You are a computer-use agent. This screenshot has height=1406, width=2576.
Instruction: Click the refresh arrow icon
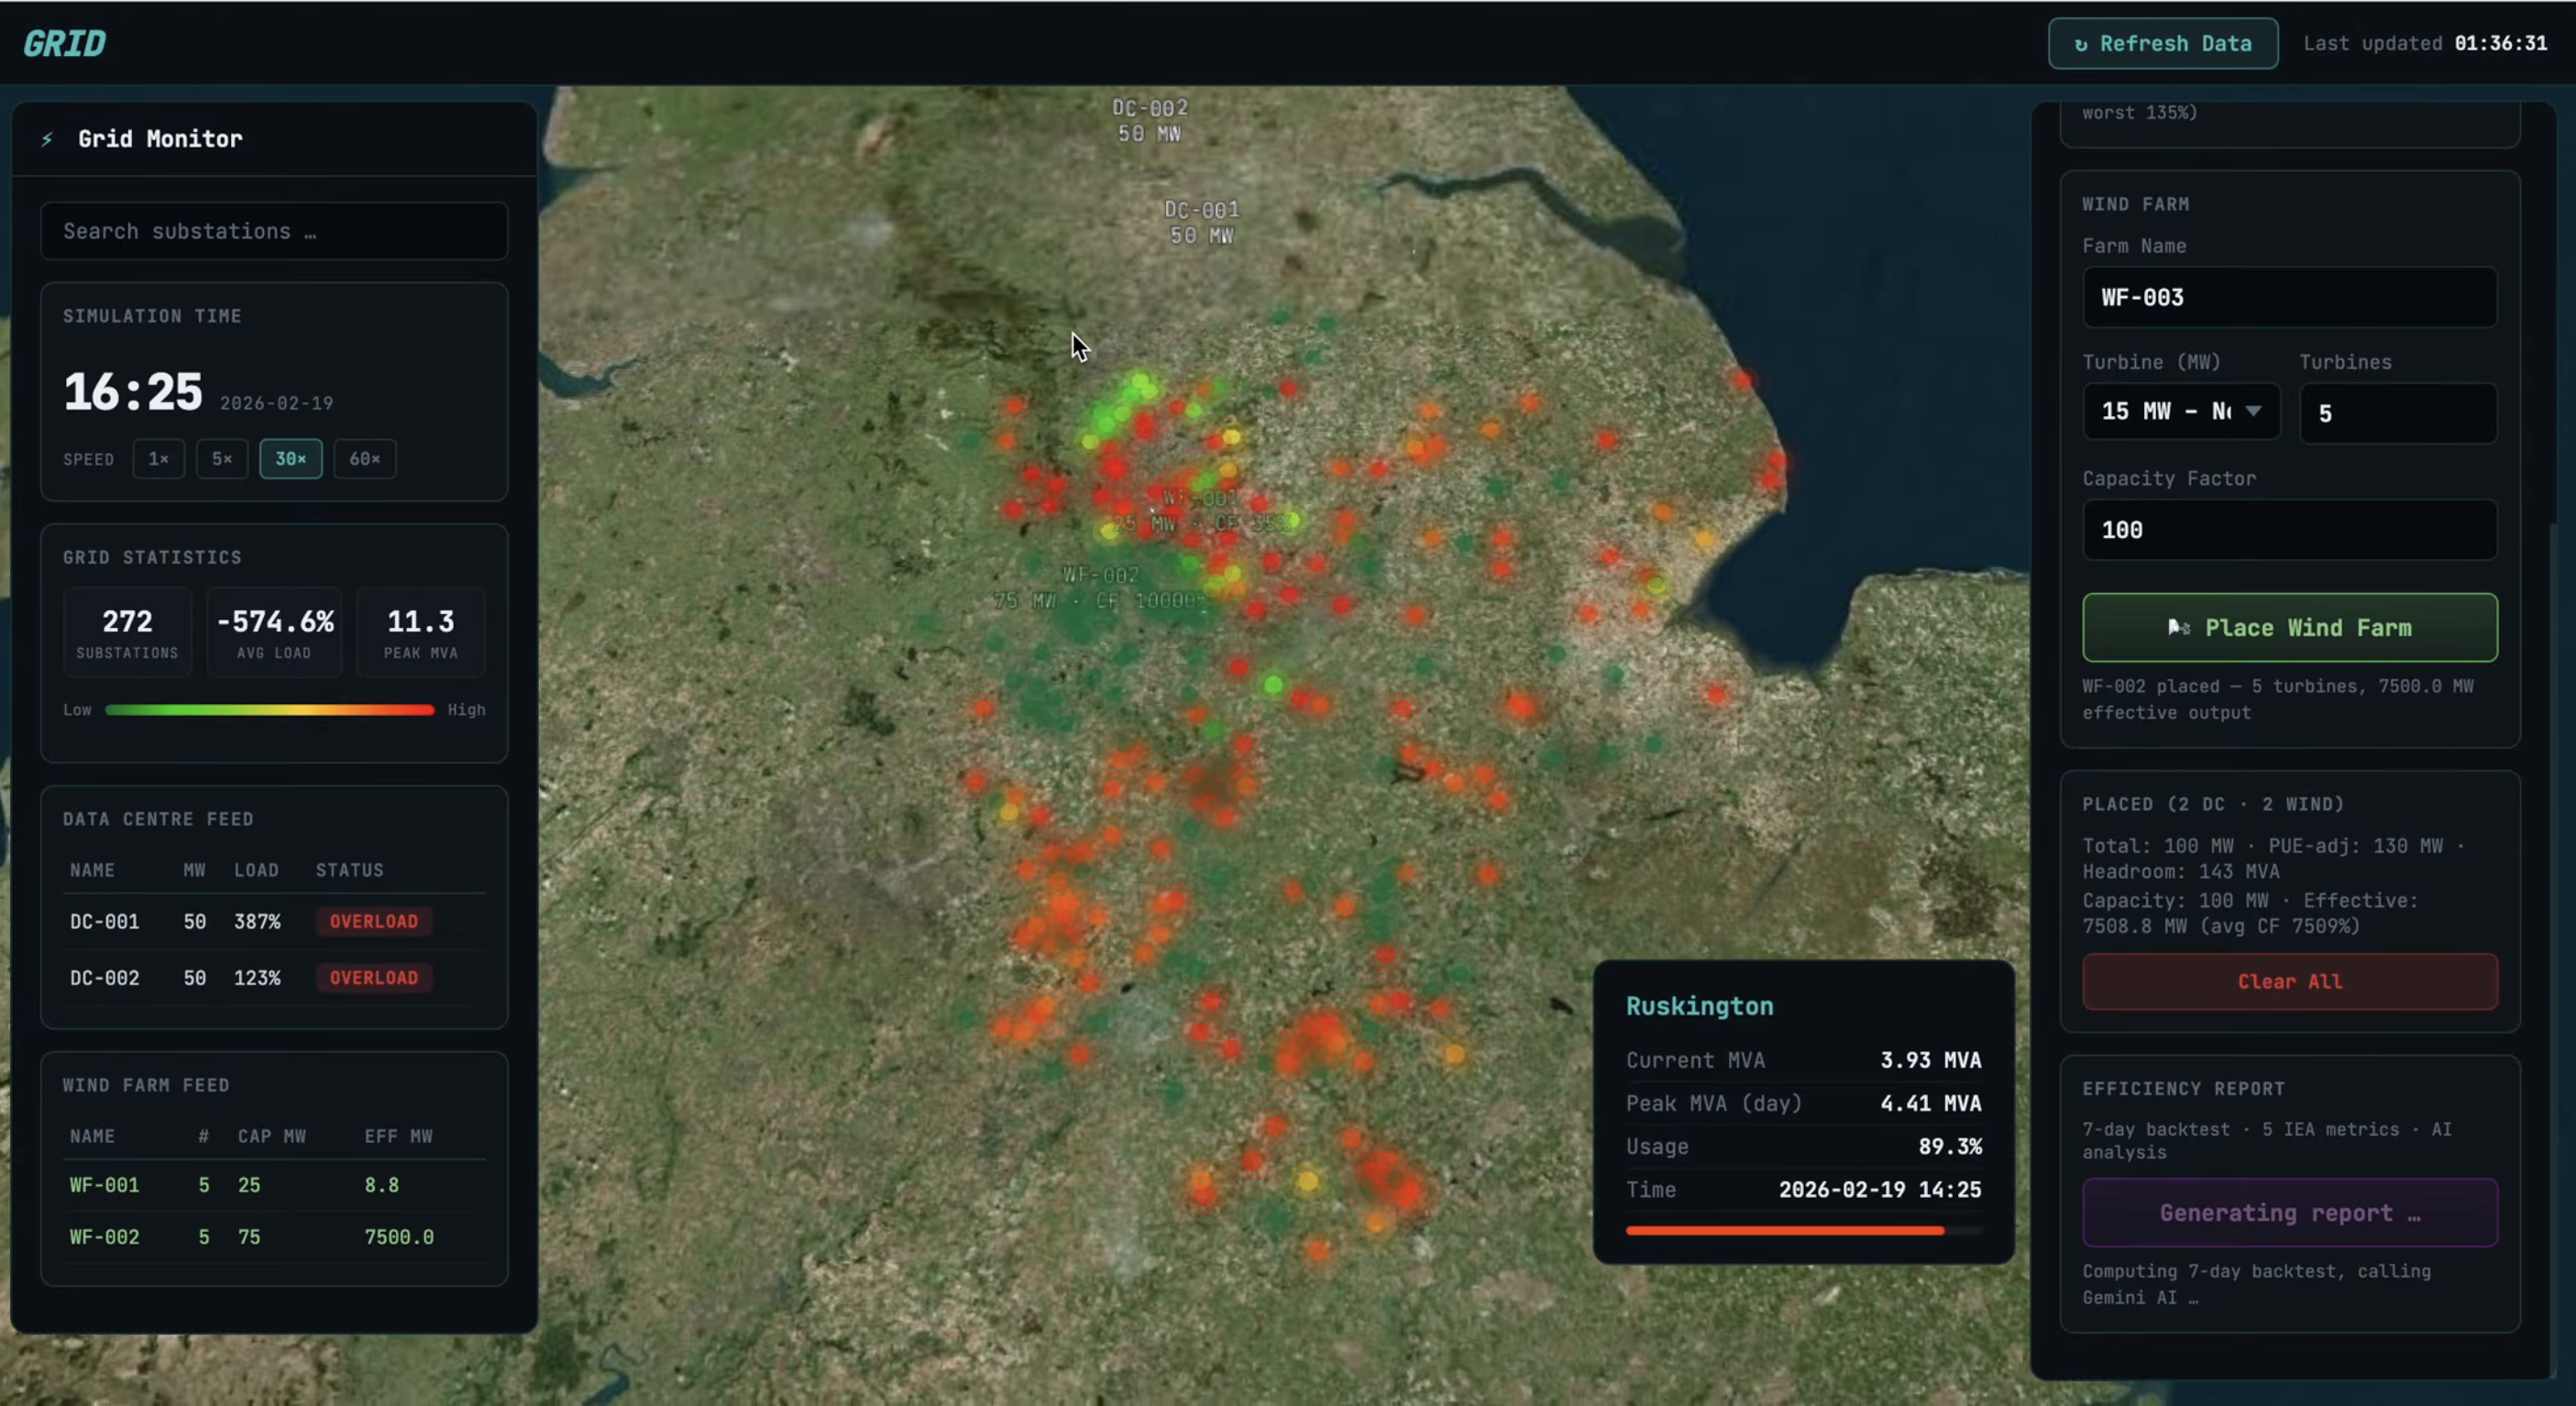(x=2081, y=44)
